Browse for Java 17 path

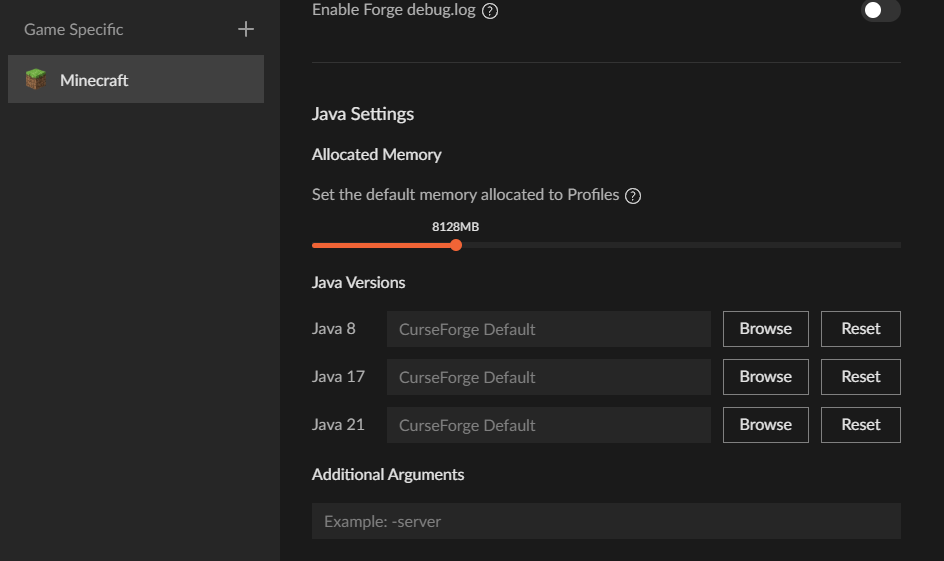pyautogui.click(x=765, y=377)
